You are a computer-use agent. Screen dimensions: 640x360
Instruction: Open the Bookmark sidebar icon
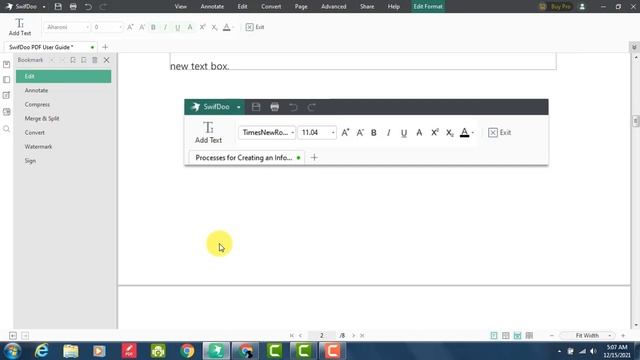7,64
